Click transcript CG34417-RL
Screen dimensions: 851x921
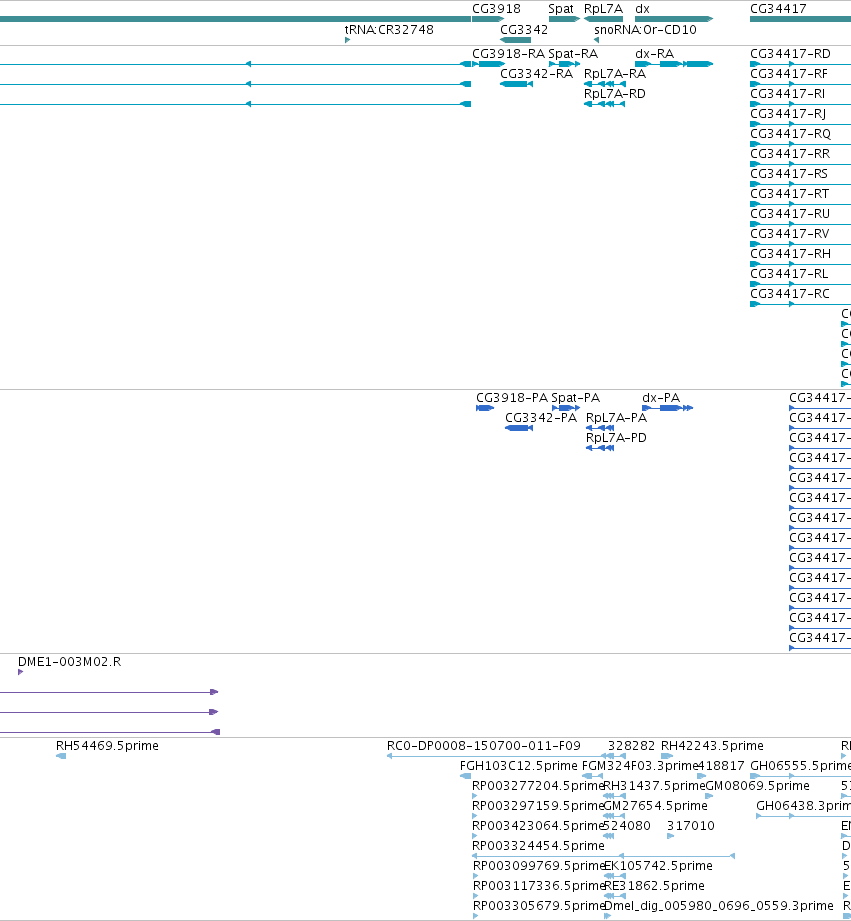point(800,284)
